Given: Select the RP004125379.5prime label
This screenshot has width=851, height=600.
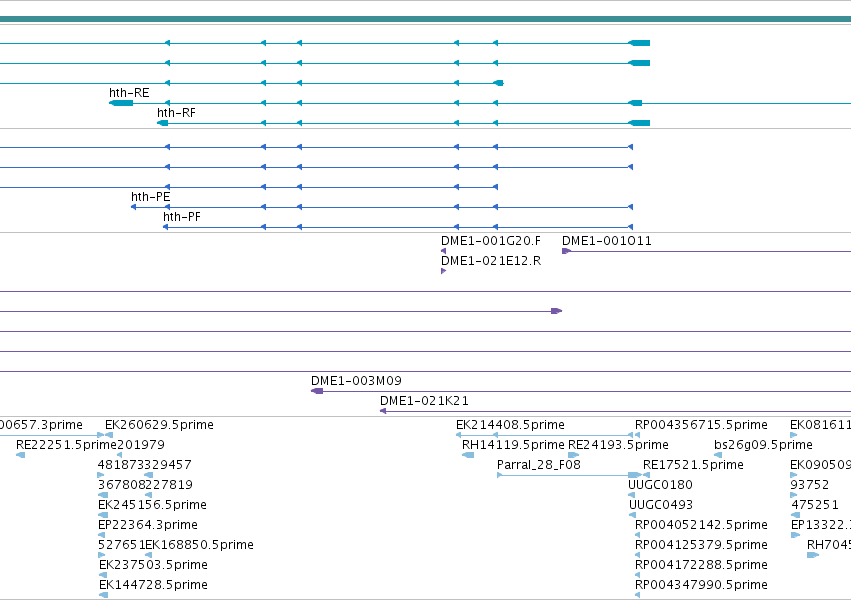Looking at the screenshot, I should [701, 545].
